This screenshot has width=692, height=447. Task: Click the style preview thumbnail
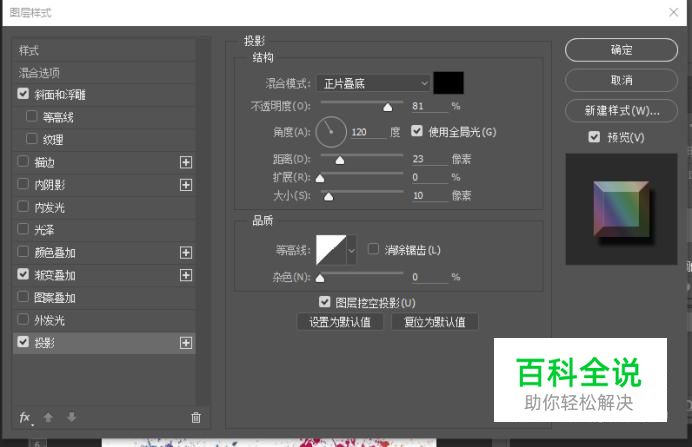(x=621, y=209)
